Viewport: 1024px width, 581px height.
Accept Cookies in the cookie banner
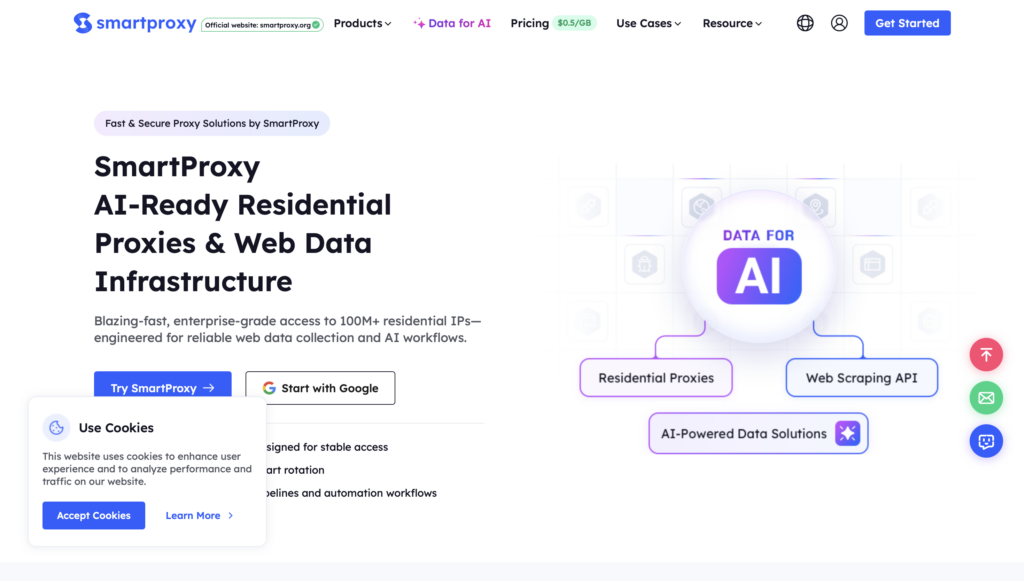(93, 516)
